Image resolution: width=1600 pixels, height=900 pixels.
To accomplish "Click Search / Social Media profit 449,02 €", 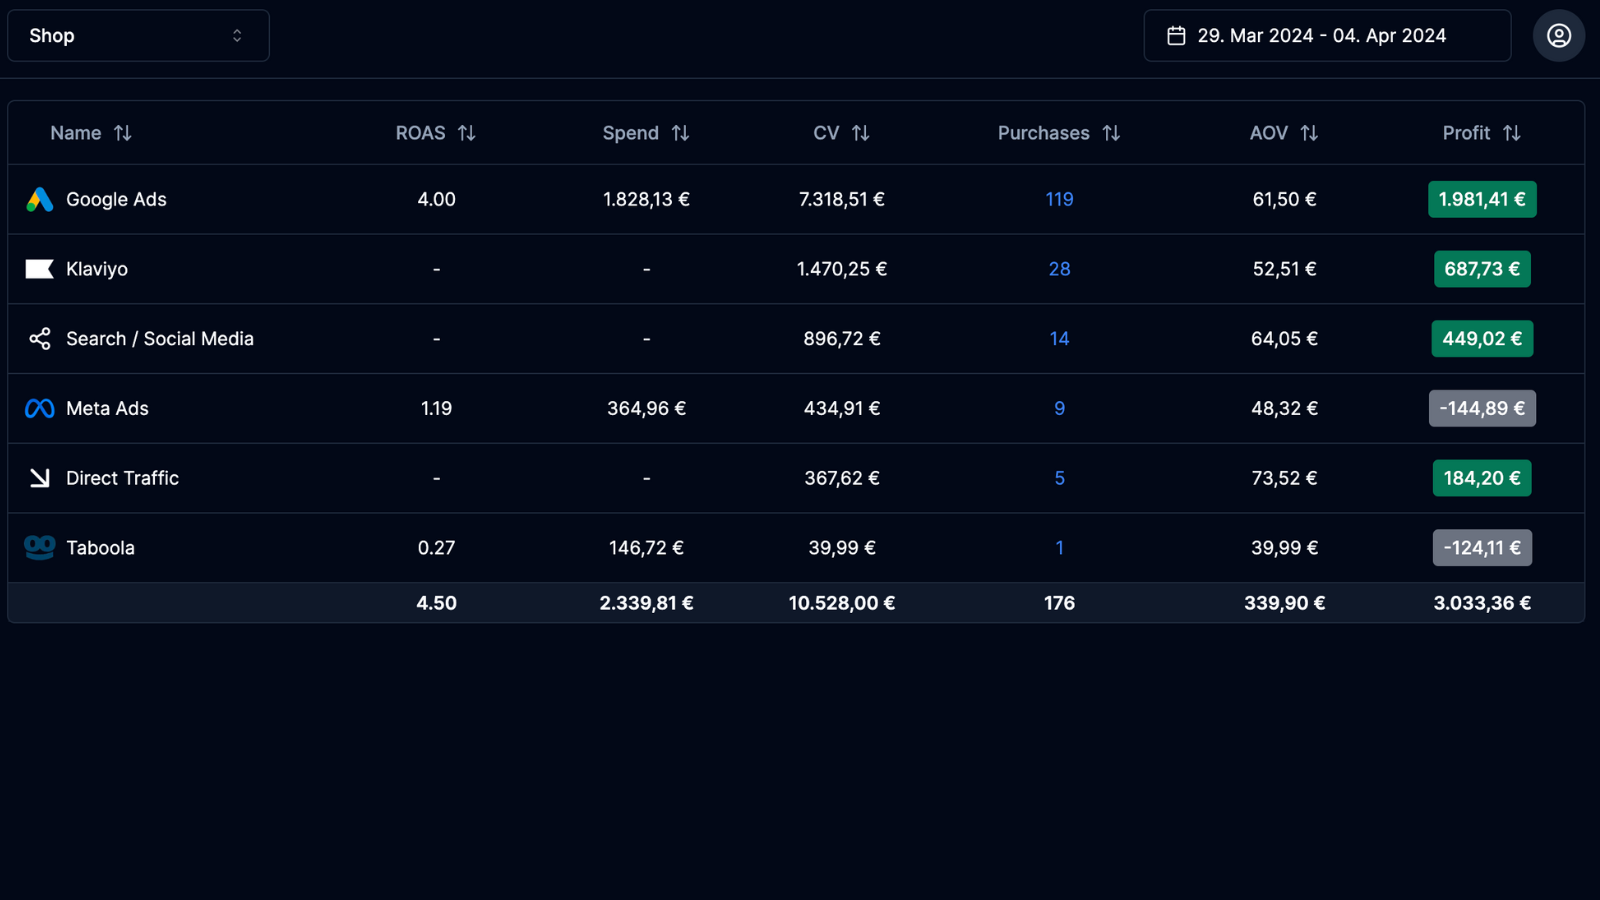I will pos(1482,339).
